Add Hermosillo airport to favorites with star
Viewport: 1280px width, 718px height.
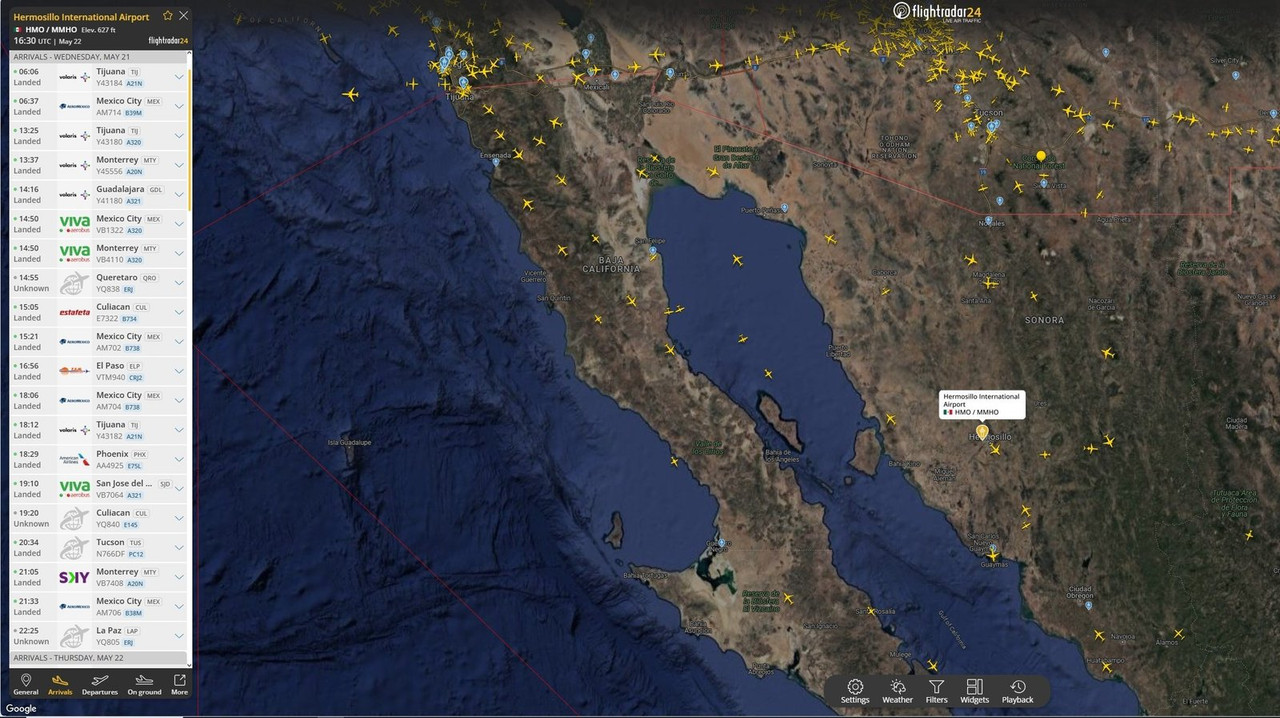coord(168,16)
